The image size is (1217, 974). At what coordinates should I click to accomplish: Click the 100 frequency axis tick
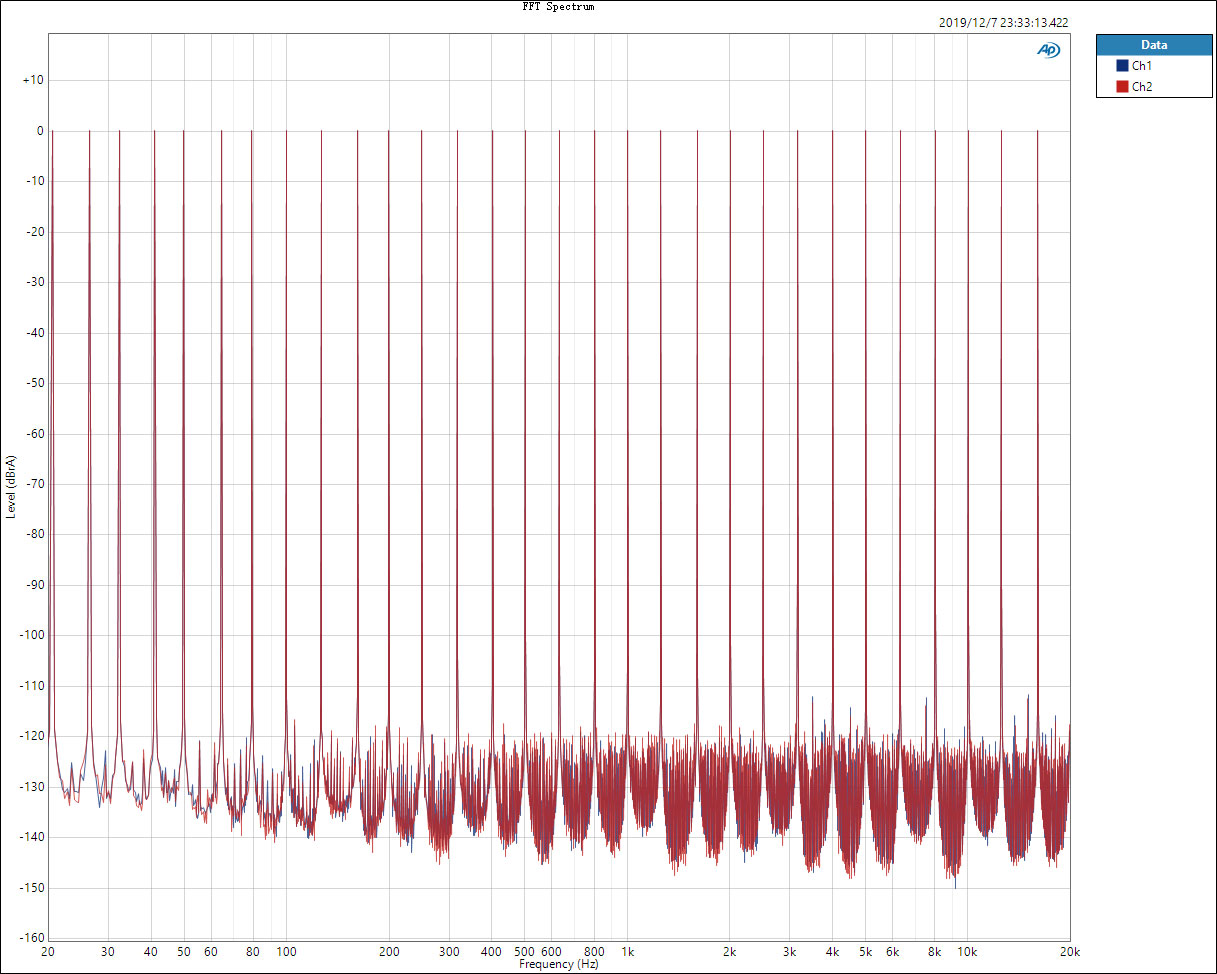click(x=286, y=952)
